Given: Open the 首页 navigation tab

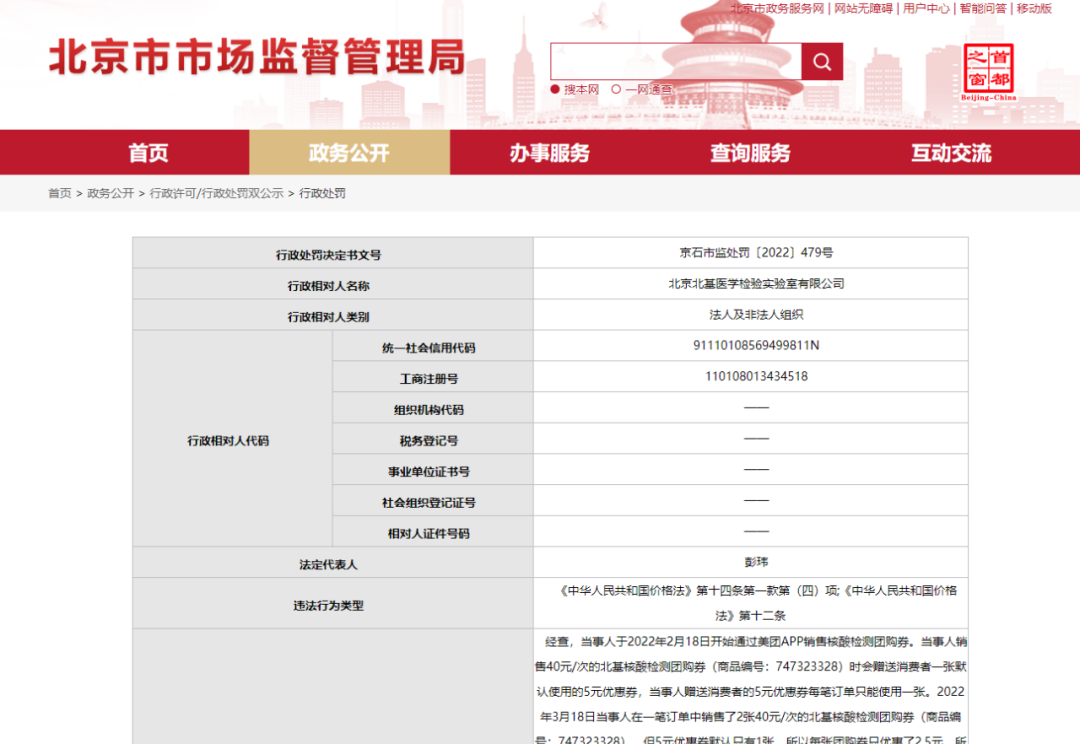Looking at the screenshot, I should 148,153.
